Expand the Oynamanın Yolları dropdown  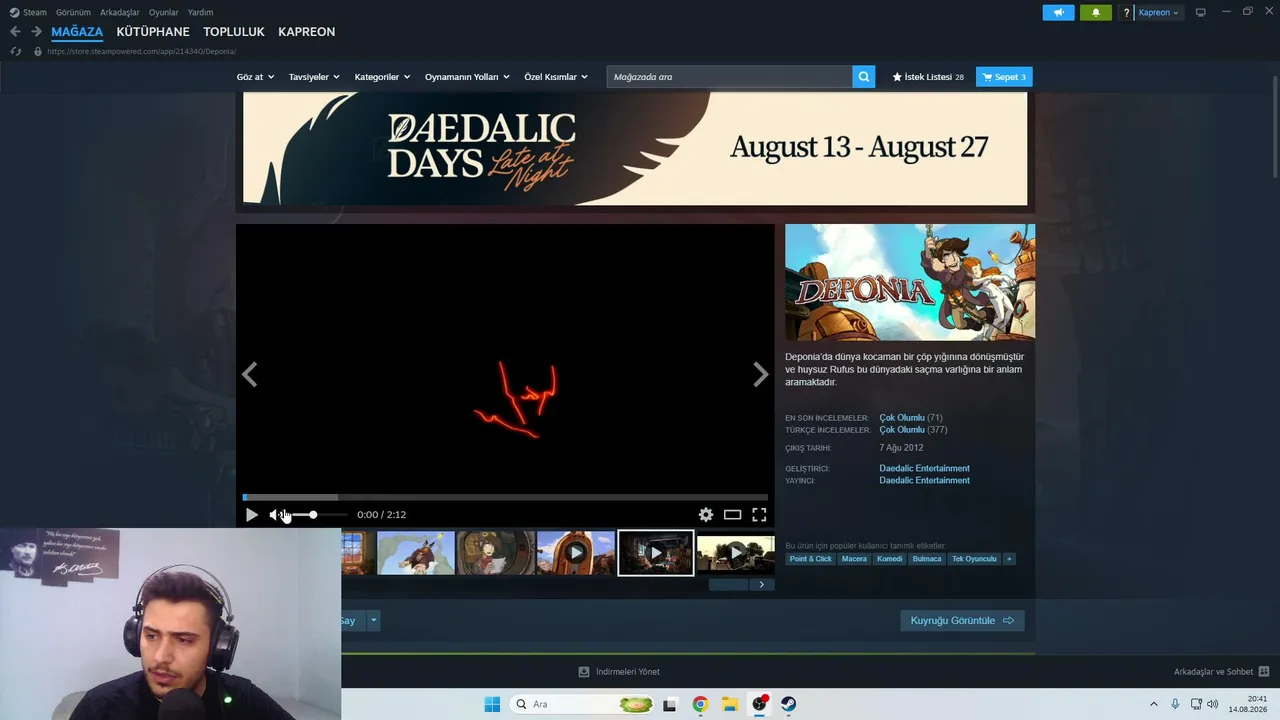tap(467, 77)
